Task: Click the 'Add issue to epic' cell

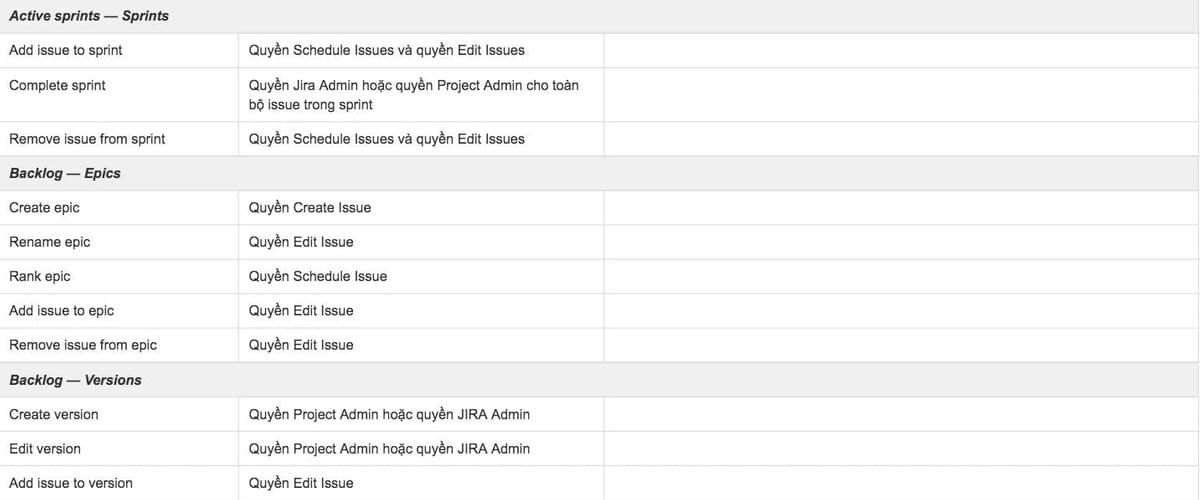Action: 61,311
